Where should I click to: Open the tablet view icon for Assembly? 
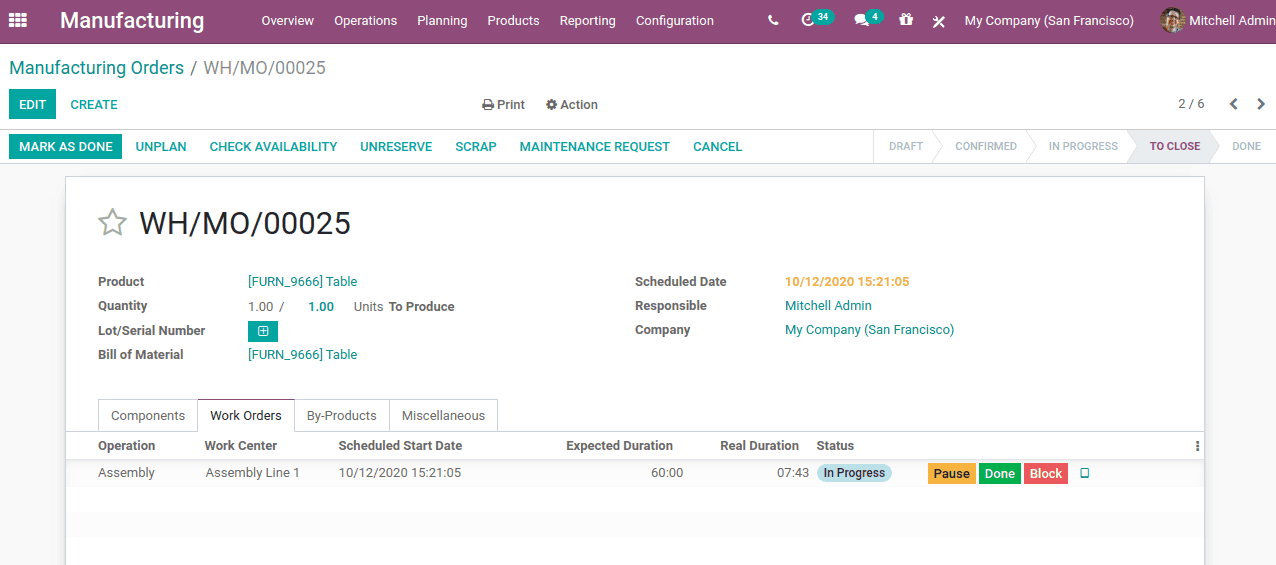click(1085, 473)
